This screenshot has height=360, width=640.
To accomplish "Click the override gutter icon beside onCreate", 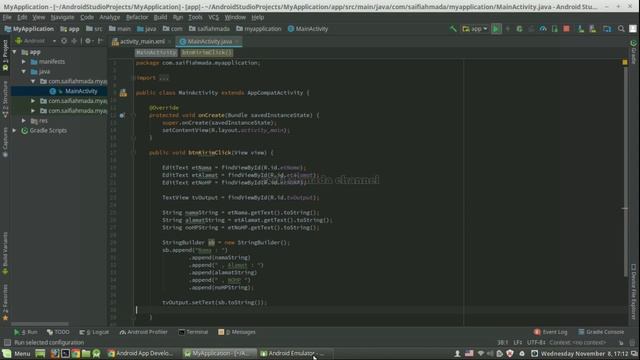I will pos(122,116).
